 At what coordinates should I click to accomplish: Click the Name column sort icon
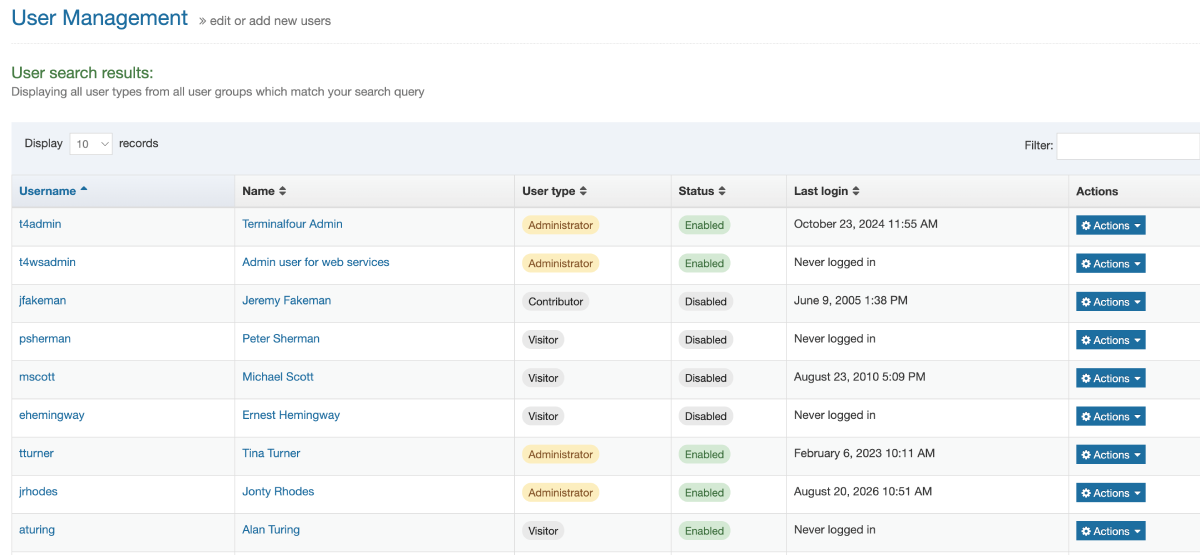tap(283, 191)
